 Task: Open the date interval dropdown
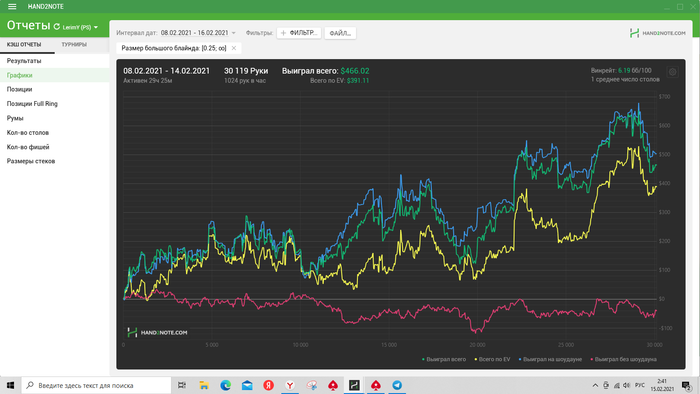(x=198, y=33)
